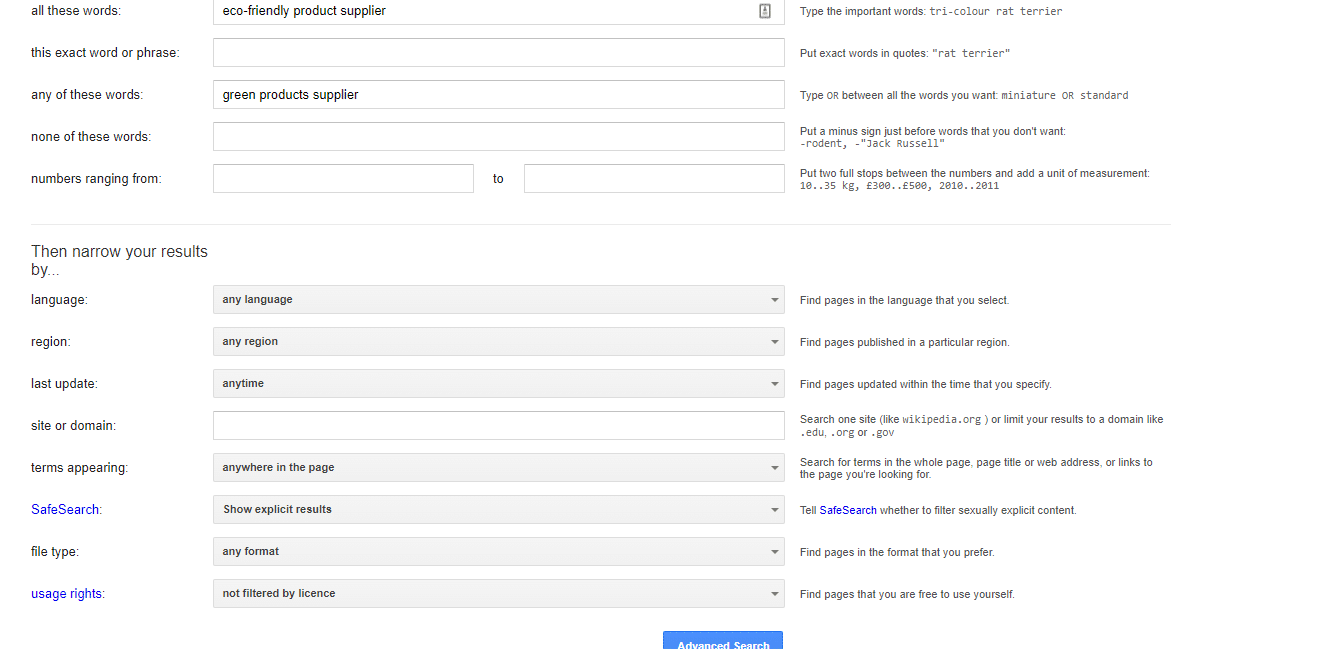Click the SafeSearch link in the description text

(848, 510)
